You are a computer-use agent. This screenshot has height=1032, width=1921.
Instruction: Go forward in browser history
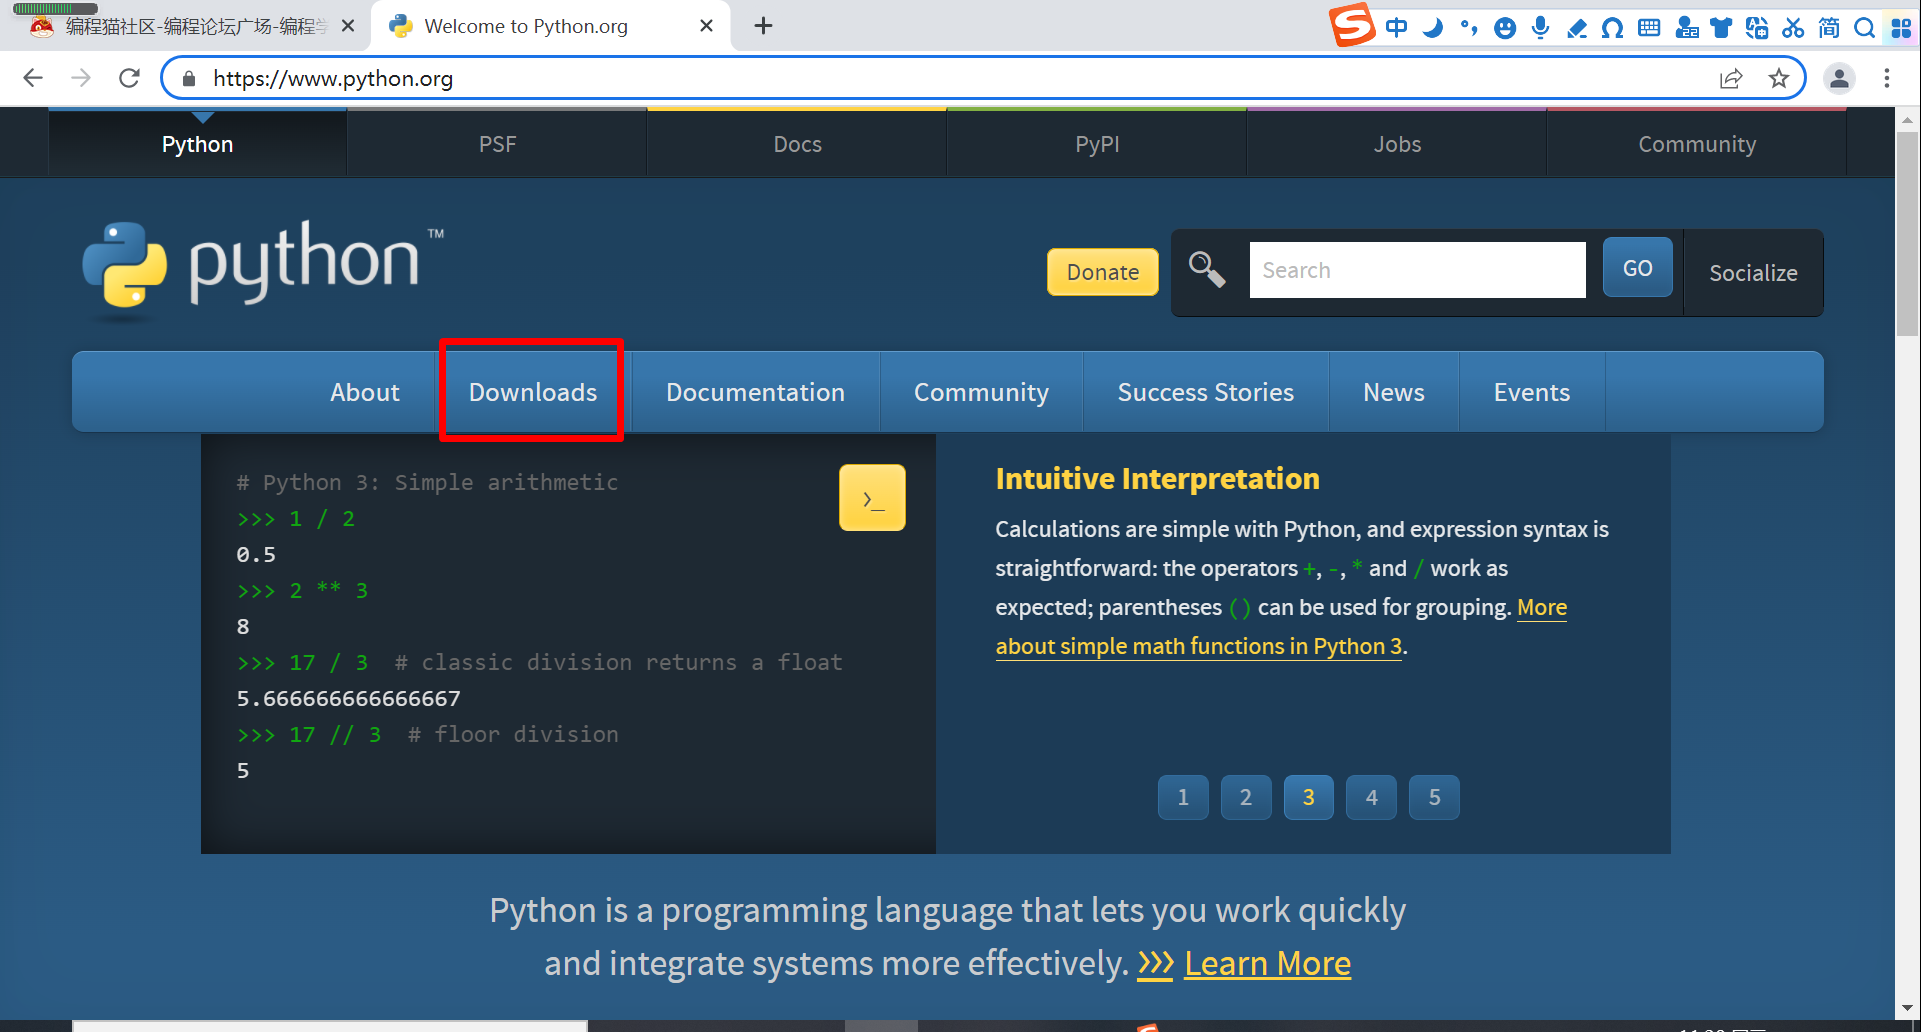coord(81,78)
